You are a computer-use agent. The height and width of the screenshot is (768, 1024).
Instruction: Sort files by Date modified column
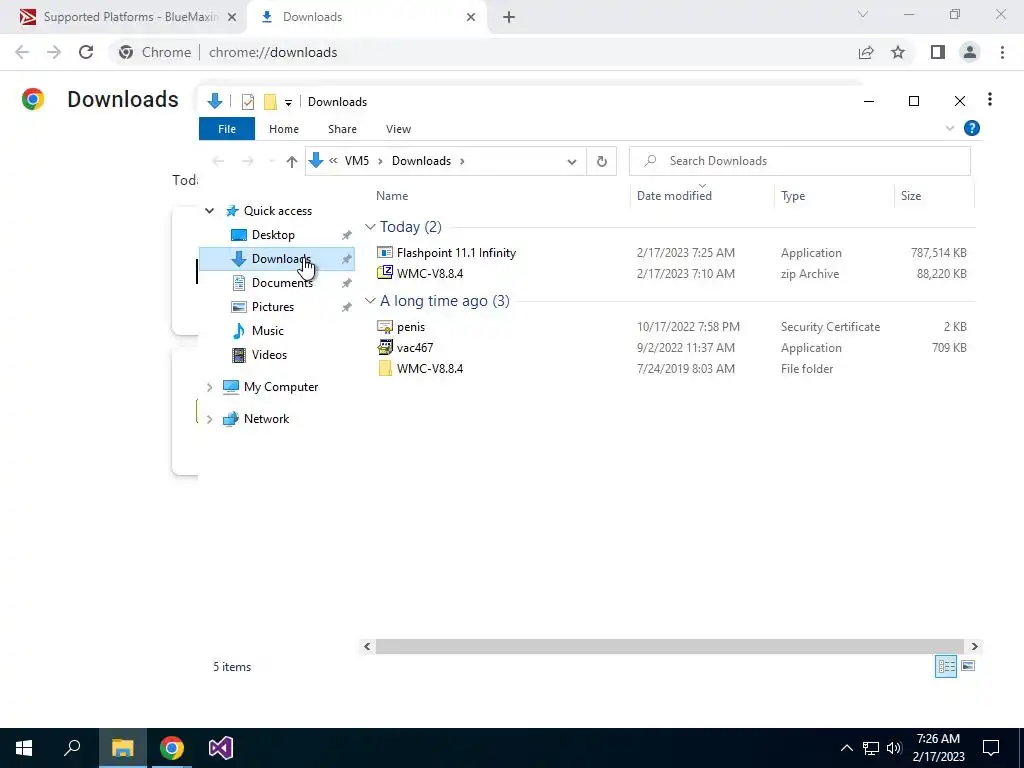pos(674,195)
